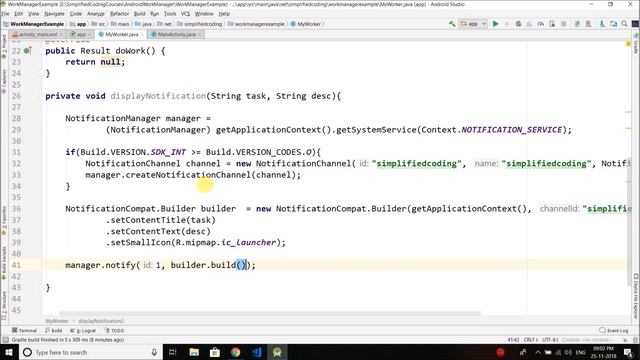Open the Tools menu
Viewport: 640px width, 360px height.
170,14
